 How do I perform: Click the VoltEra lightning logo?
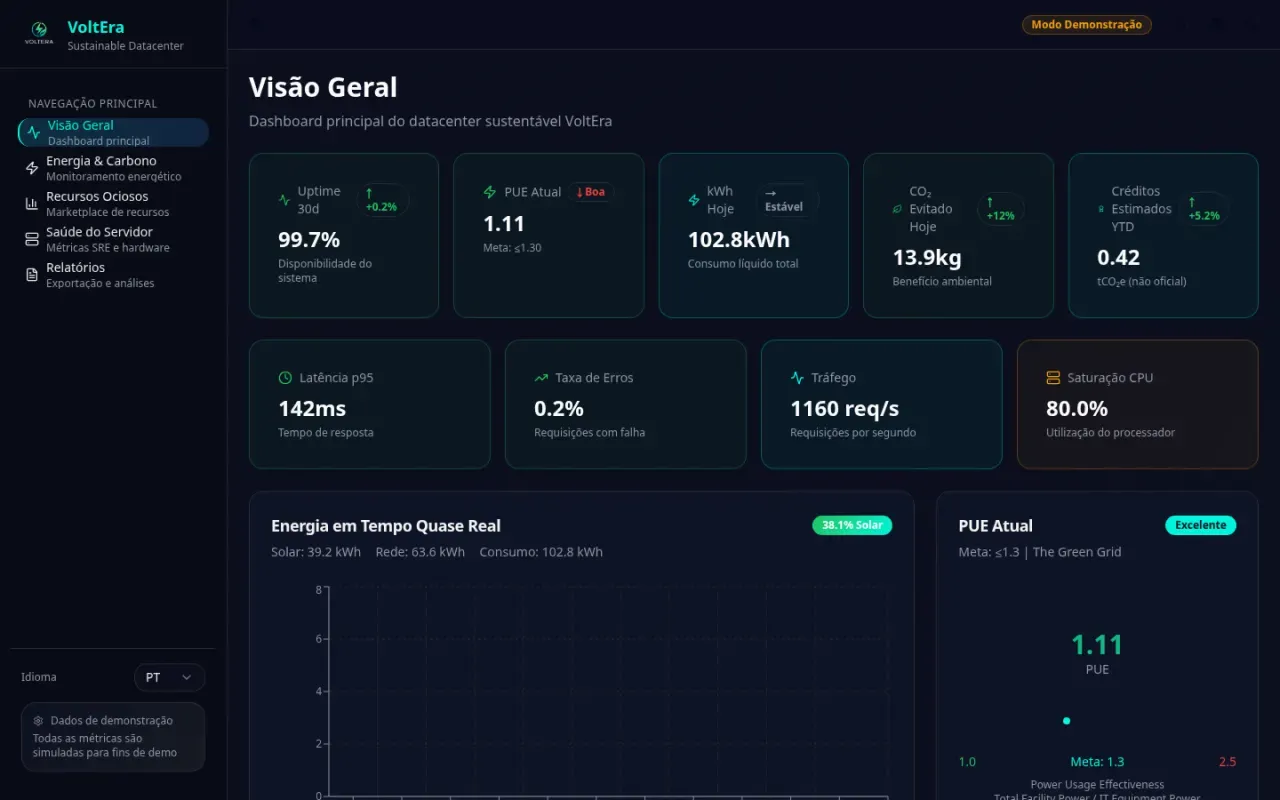[x=39, y=32]
